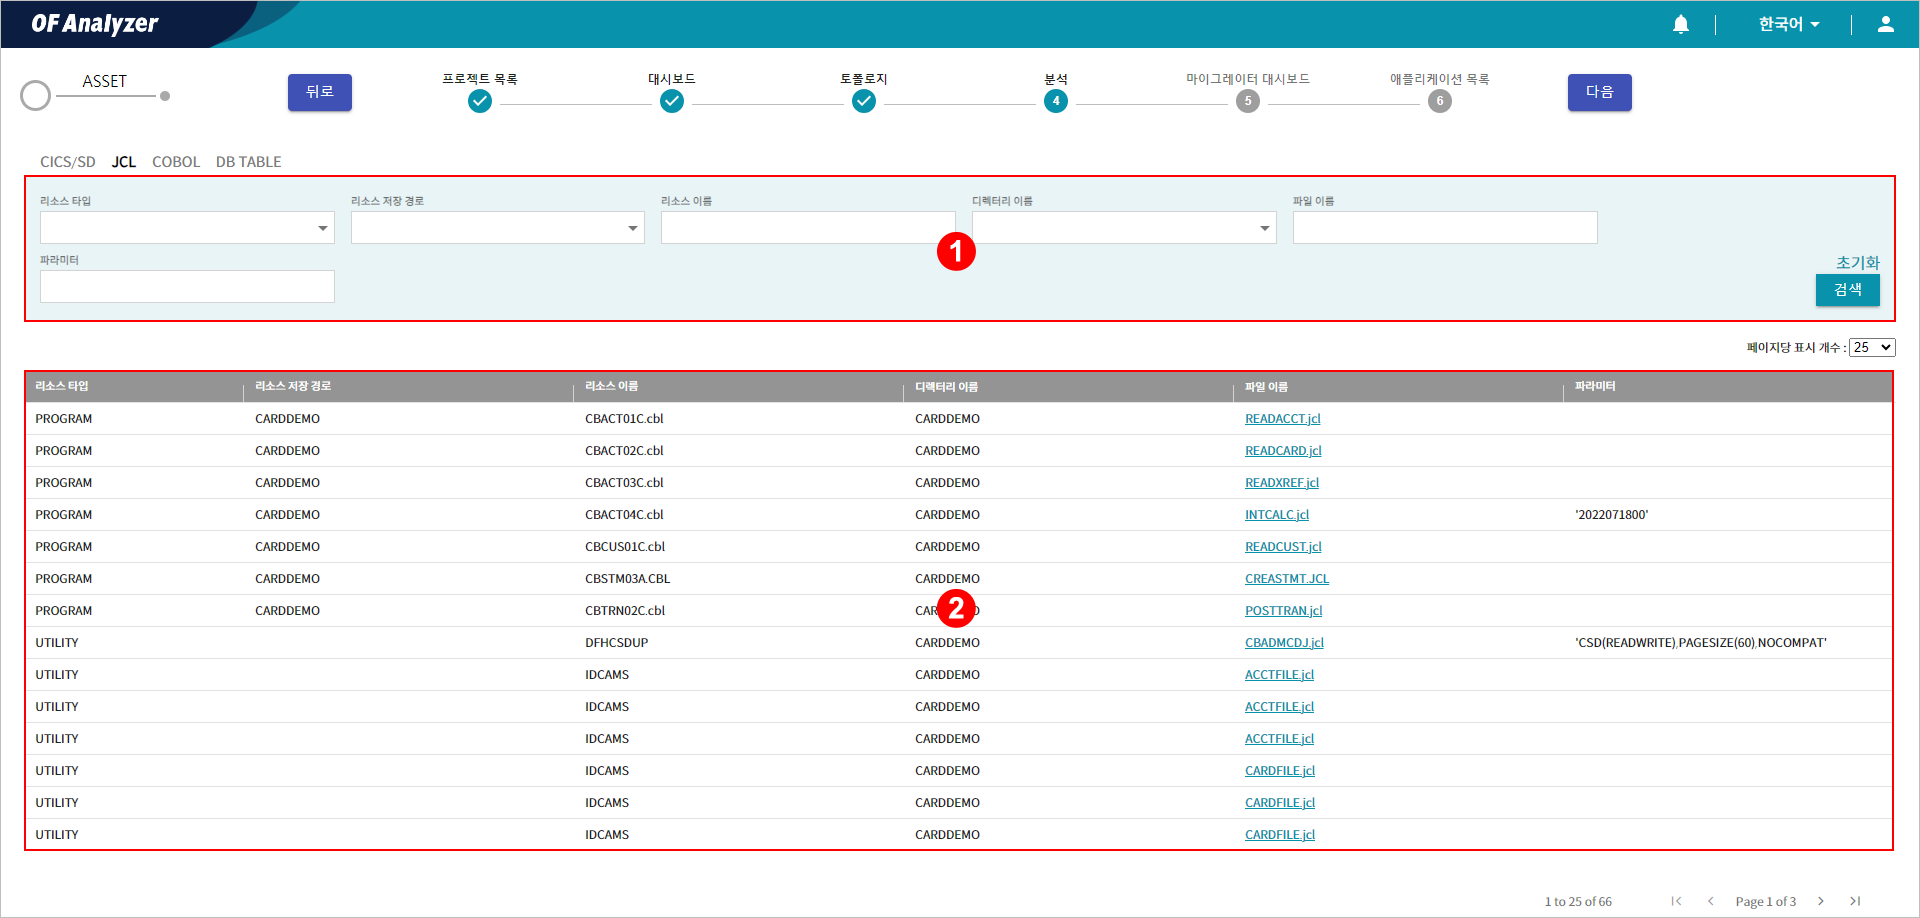
Task: Go to the previous page arrow
Action: (x=1711, y=901)
